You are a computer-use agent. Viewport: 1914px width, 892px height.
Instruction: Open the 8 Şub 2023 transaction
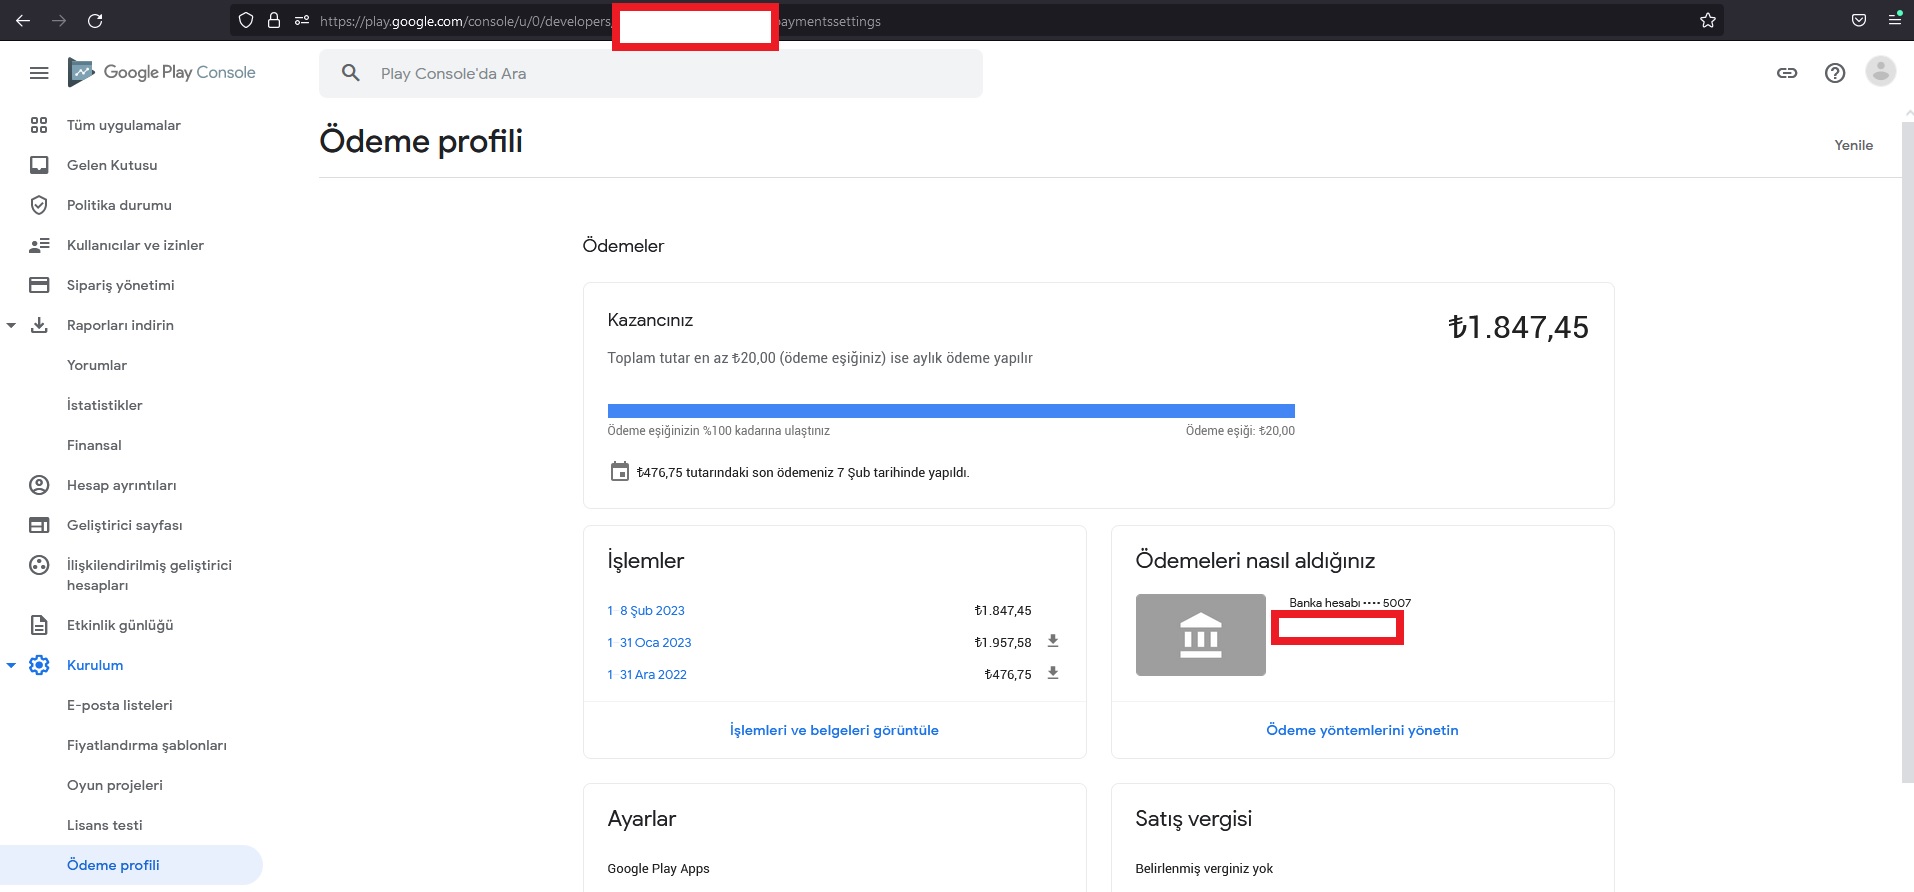point(646,610)
